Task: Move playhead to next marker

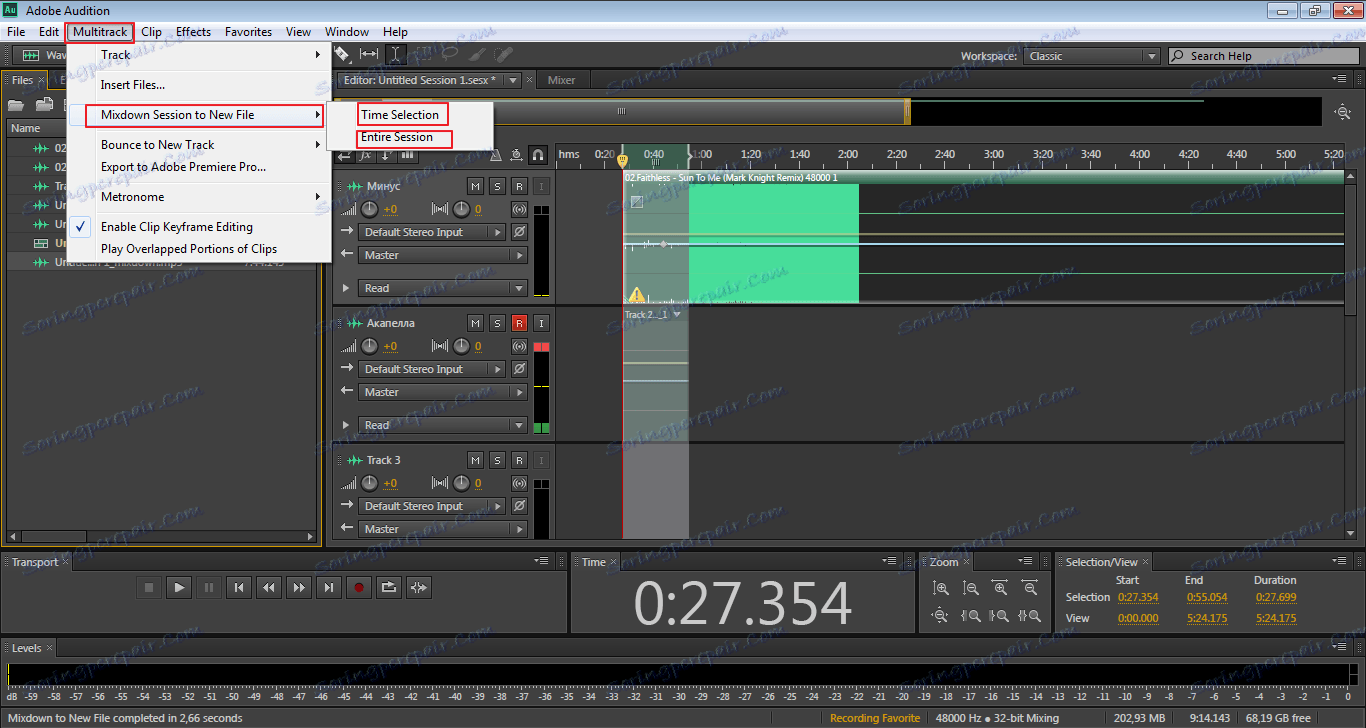Action: click(329, 588)
